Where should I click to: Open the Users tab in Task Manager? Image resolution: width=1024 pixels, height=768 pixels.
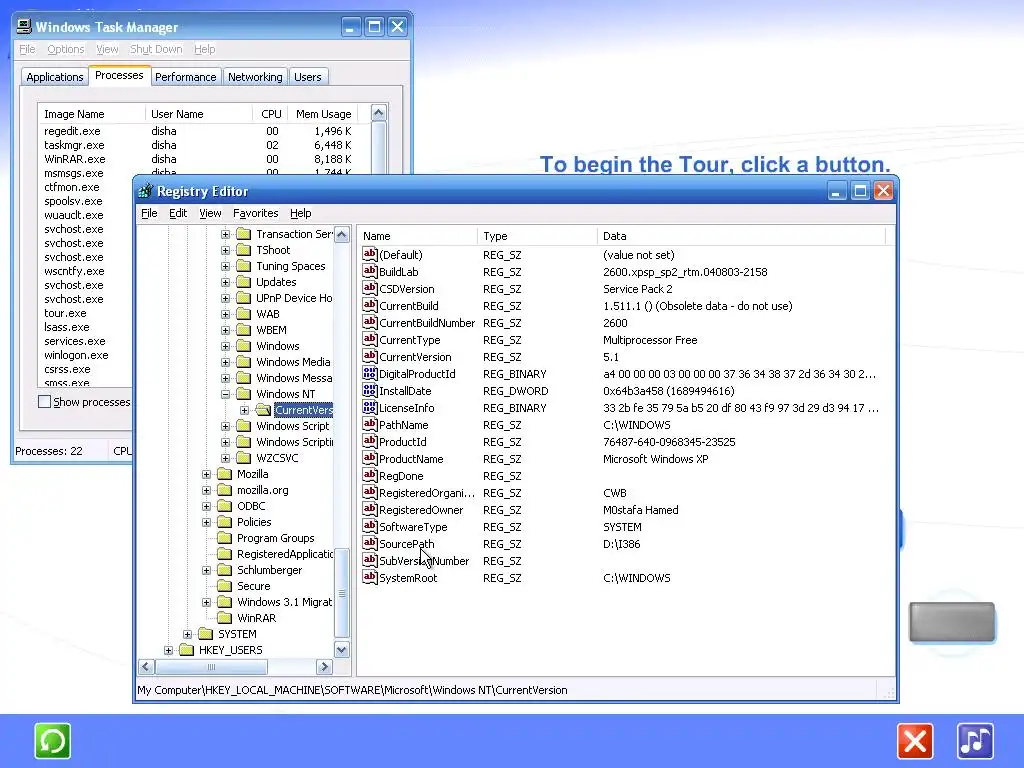tap(308, 77)
